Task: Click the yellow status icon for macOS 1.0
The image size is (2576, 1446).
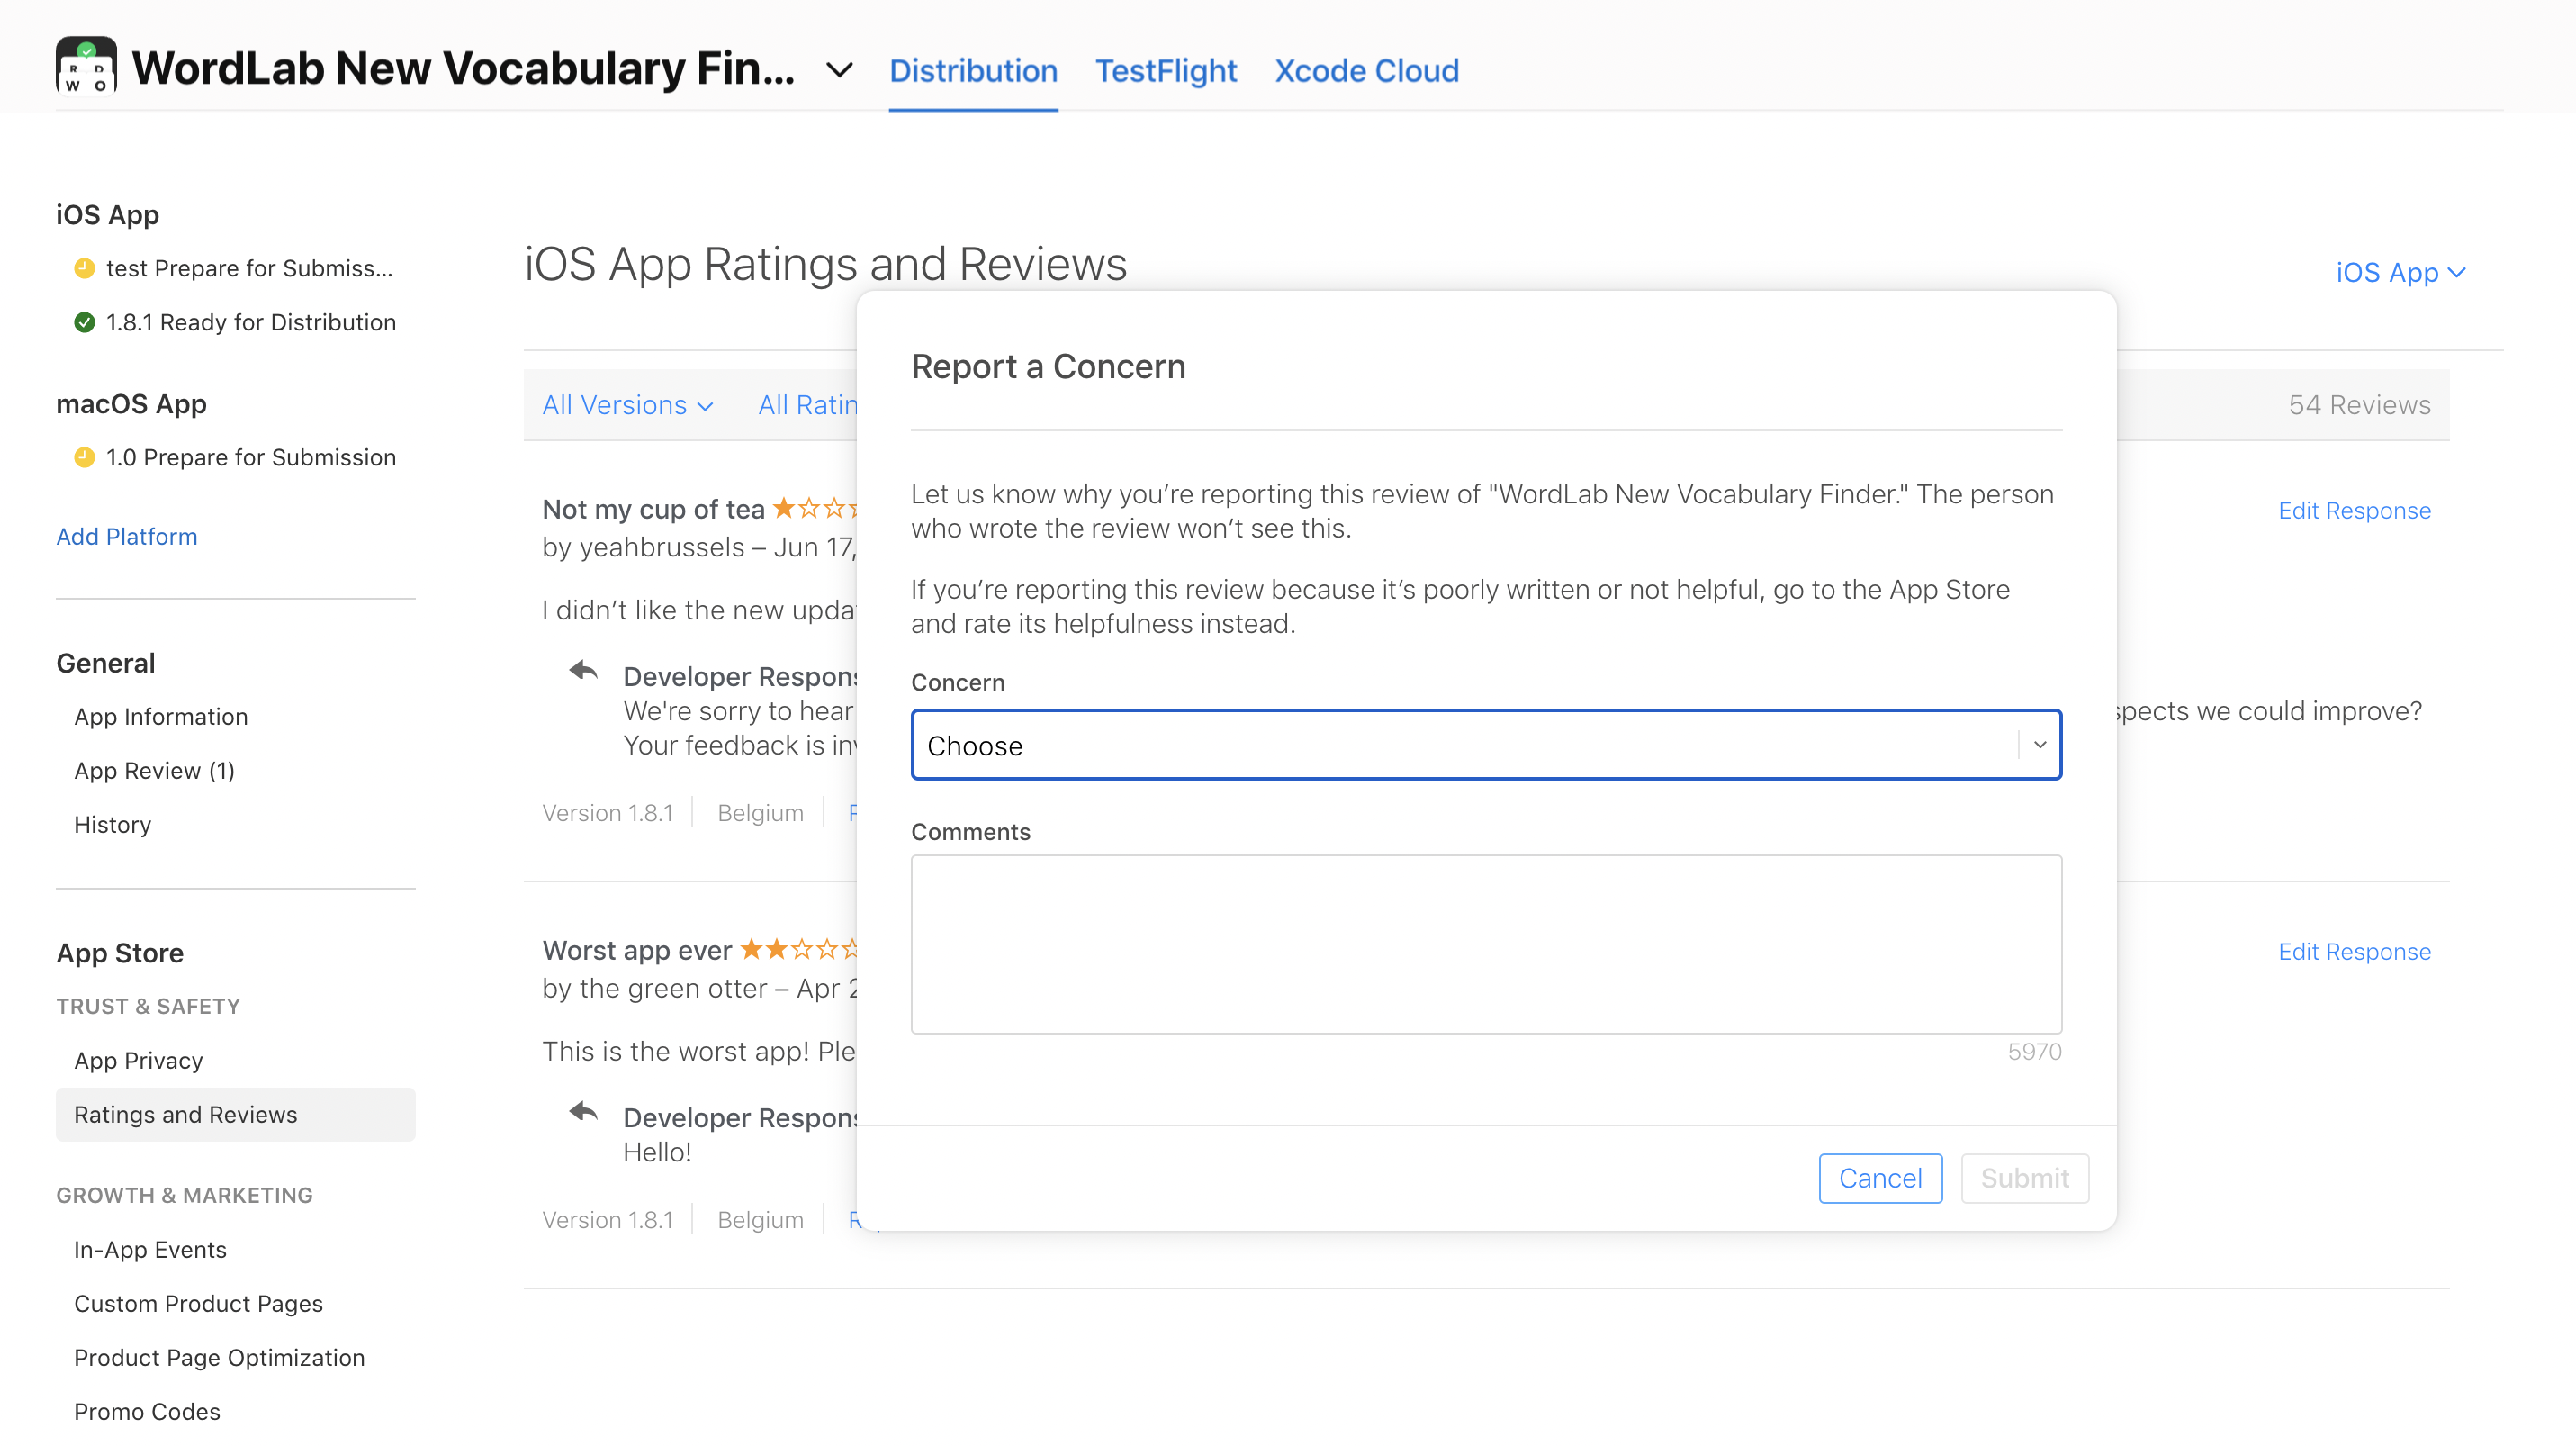Action: pos(84,457)
